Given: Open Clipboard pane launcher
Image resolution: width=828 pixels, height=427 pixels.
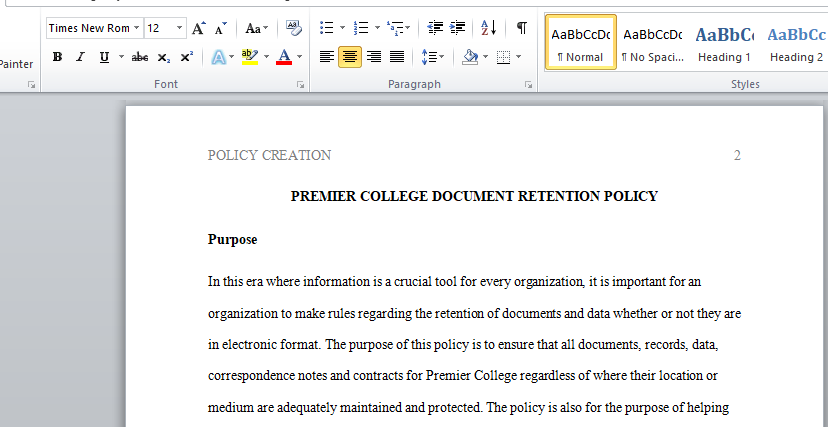Looking at the screenshot, I should point(32,84).
